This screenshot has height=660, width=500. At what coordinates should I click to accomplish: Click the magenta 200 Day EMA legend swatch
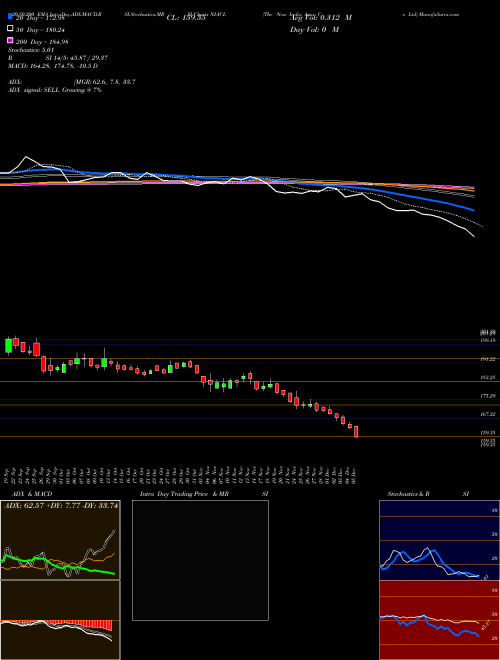[10, 41]
